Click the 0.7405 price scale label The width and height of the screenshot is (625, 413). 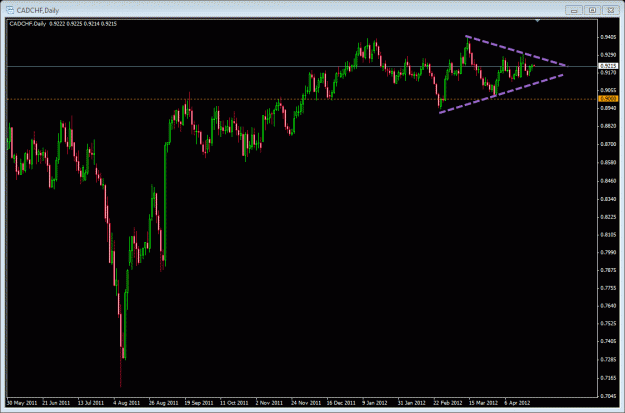click(x=608, y=342)
